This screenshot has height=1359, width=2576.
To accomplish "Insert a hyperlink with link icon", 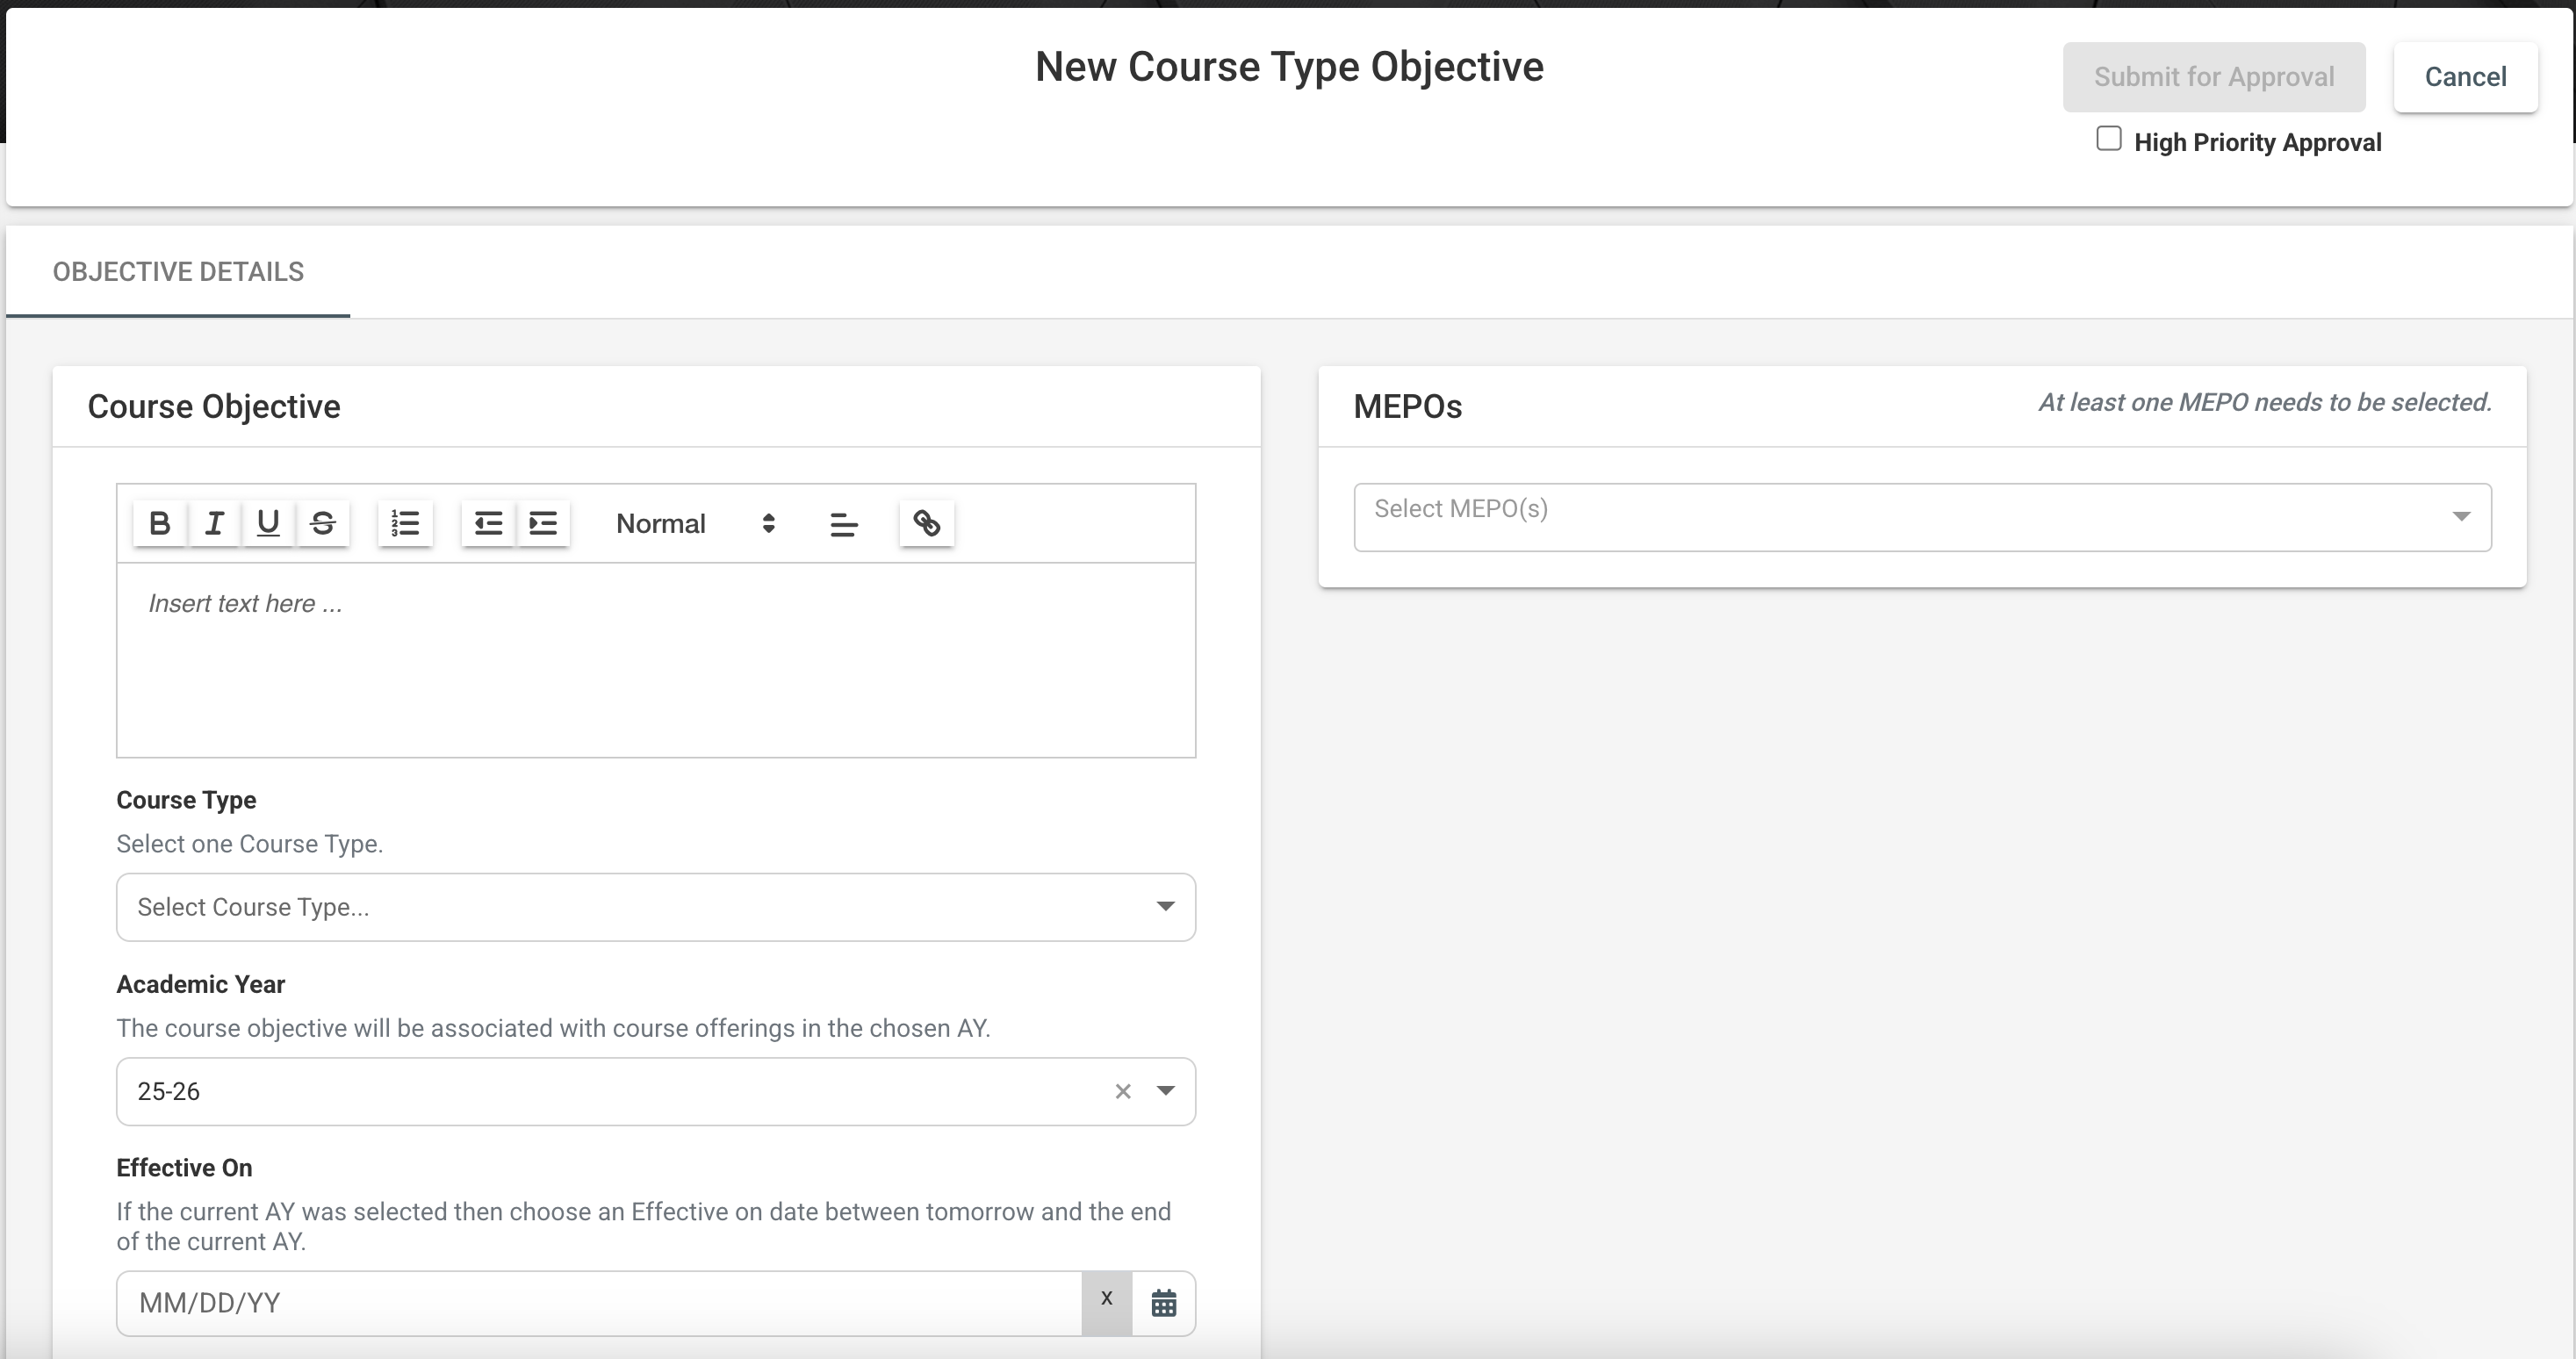I will 927,523.
